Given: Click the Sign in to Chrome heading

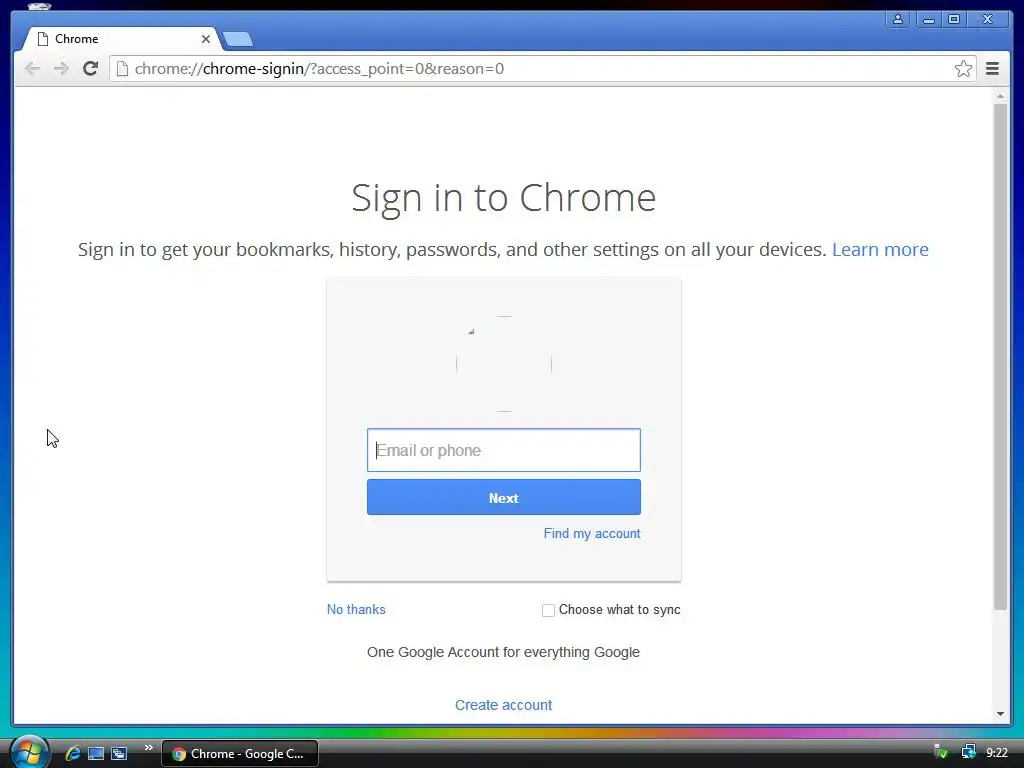Looking at the screenshot, I should (x=504, y=198).
